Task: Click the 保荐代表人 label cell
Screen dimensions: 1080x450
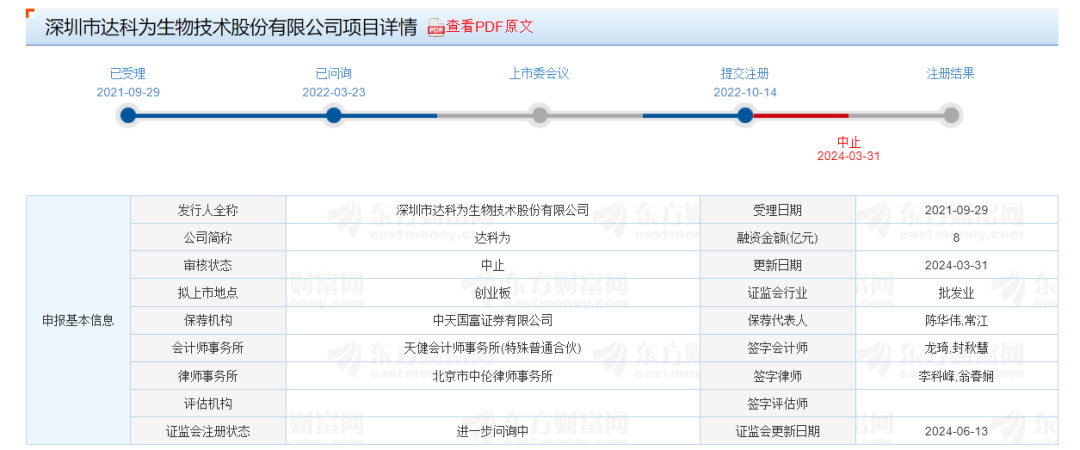Action: [778, 320]
